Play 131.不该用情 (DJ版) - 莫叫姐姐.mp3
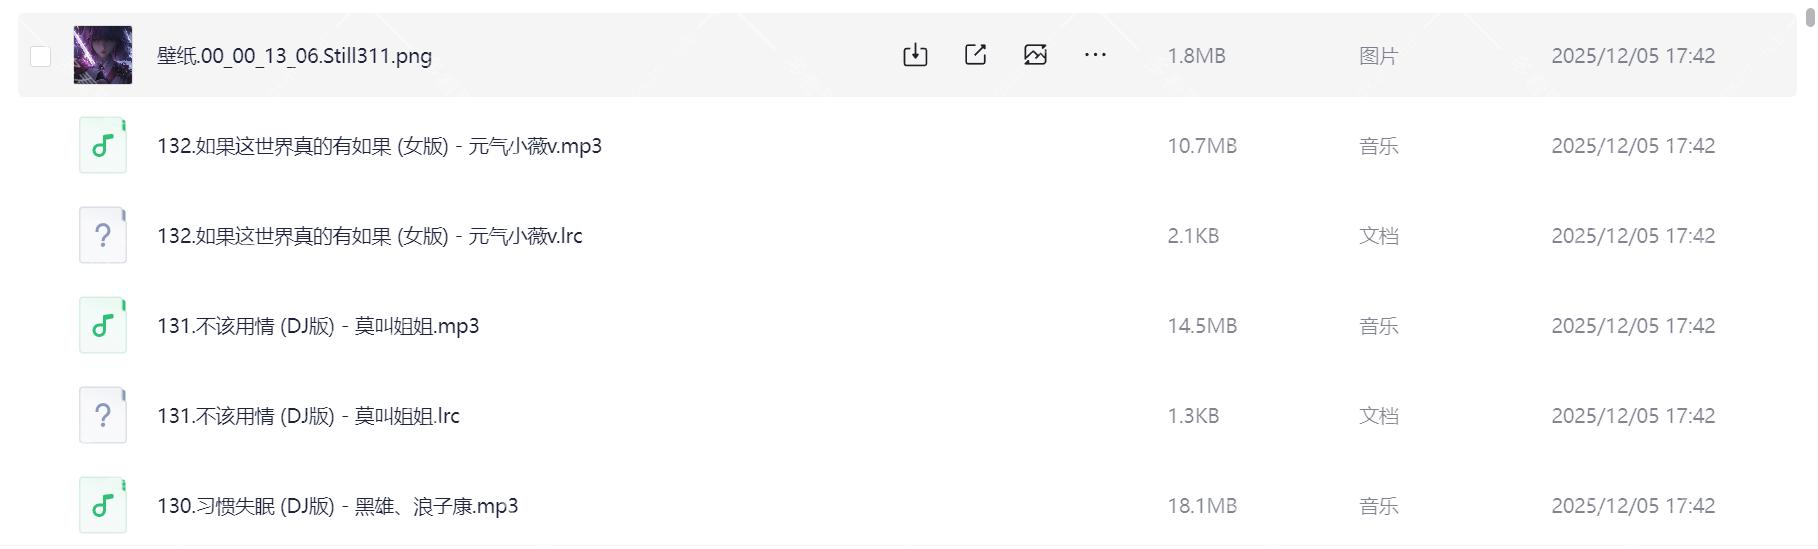Image resolution: width=1818 pixels, height=549 pixels. [318, 326]
